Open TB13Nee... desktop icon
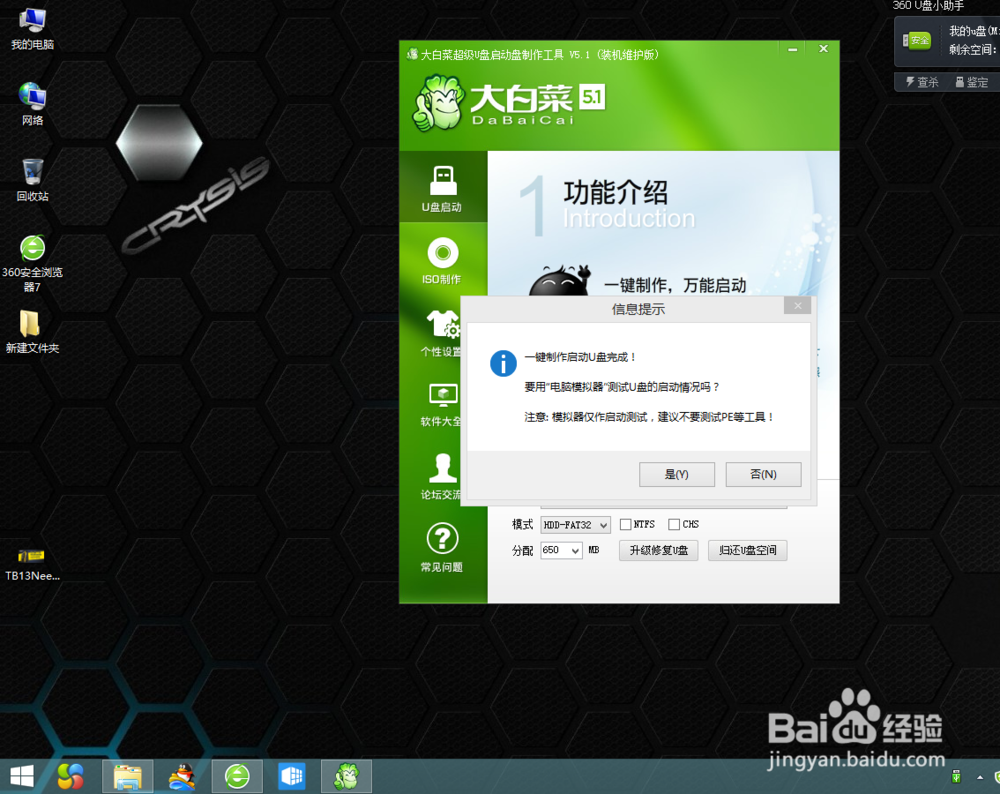 [32, 565]
